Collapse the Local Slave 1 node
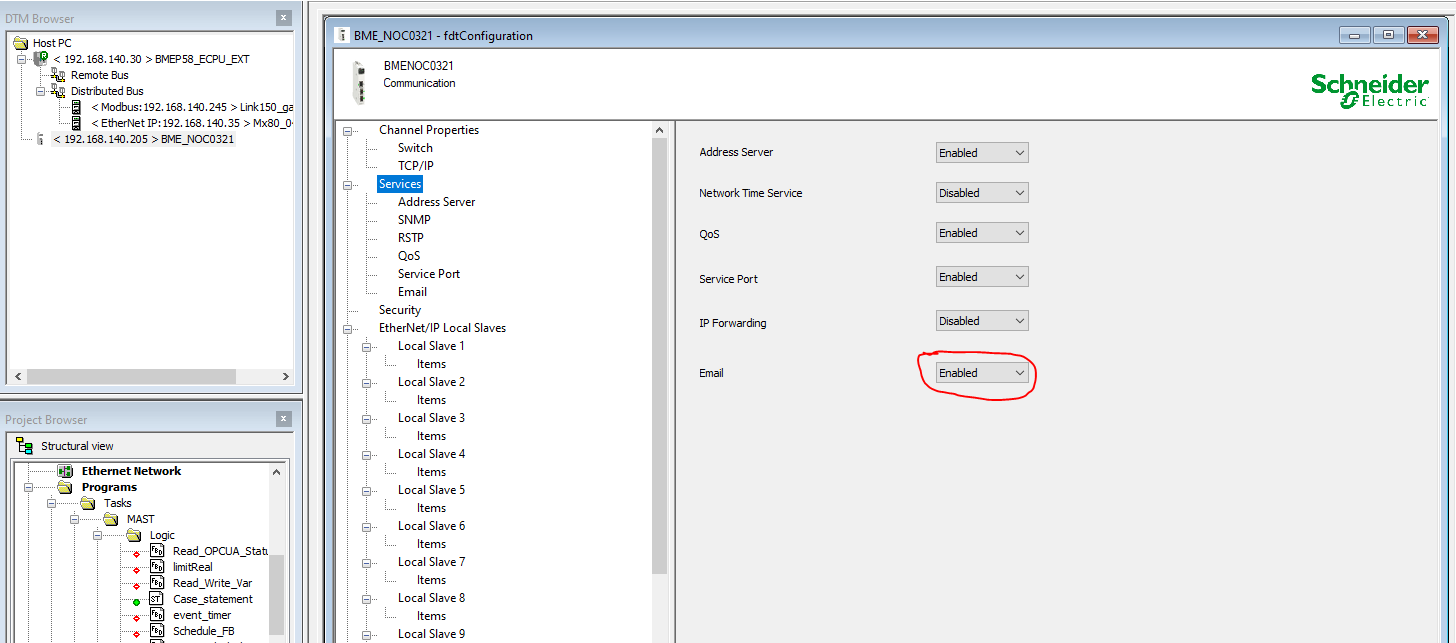The width and height of the screenshot is (1456, 643). pyautogui.click(x=367, y=347)
